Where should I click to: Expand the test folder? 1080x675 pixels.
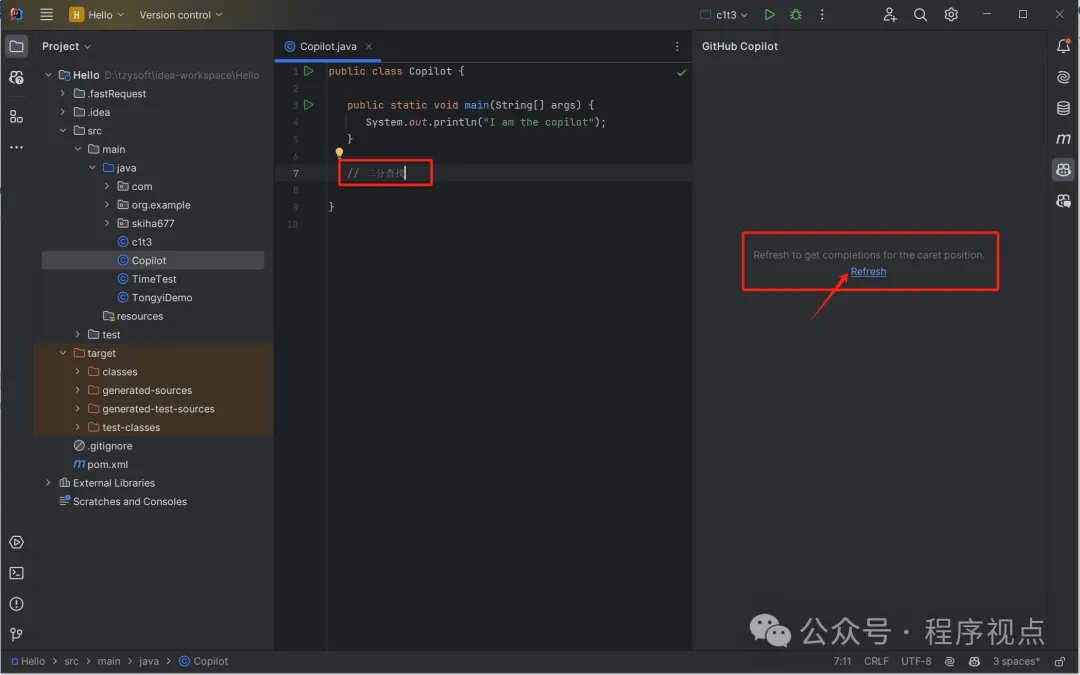pos(77,335)
